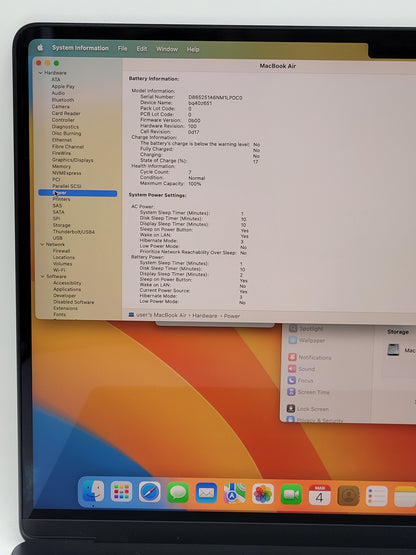The height and width of the screenshot is (555, 416).
Task: Select Controller in the sidebar
Action: coord(63,120)
